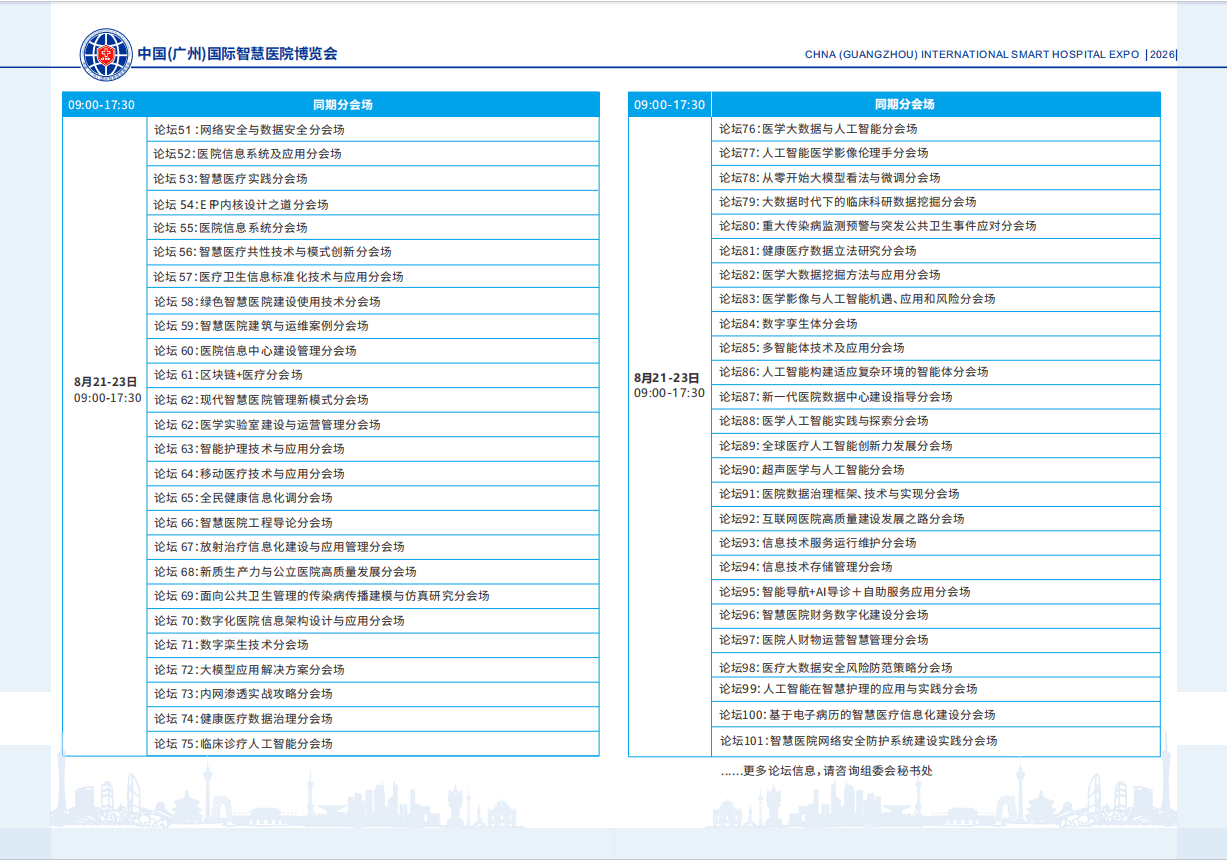Select 论坛51 网络安全与数据安全分会场 row
Image resolution: width=1227 pixels, height=860 pixels.
[x=248, y=130]
